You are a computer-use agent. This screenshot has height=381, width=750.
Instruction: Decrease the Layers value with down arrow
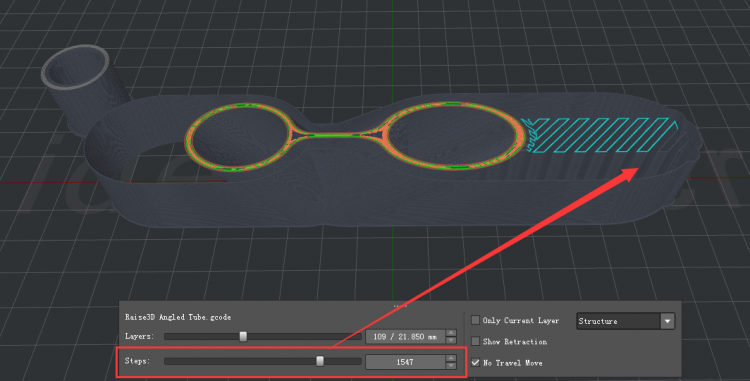tap(451, 340)
